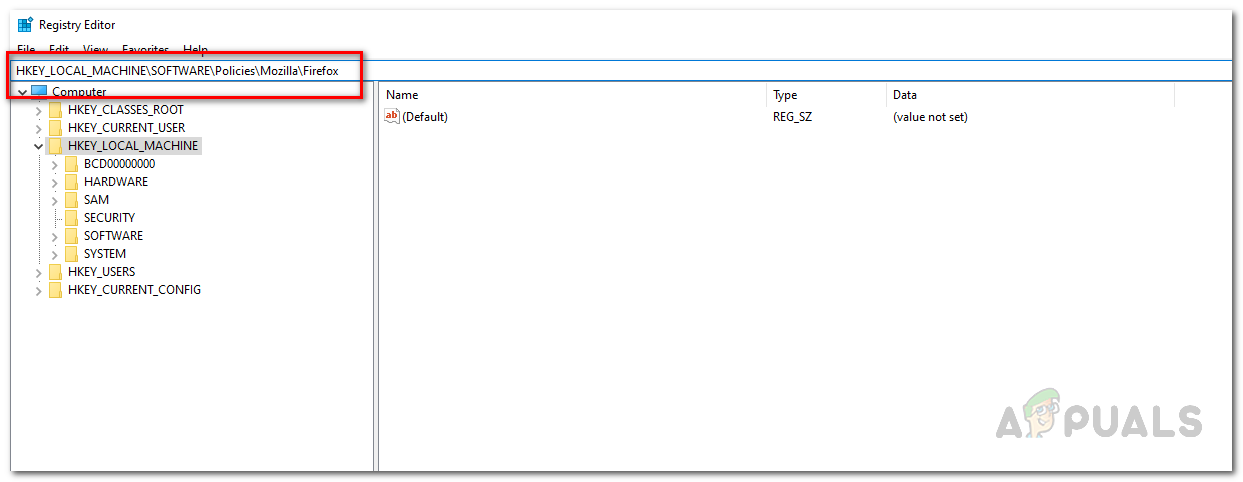Click HKEY_USERS folder icon
The image size is (1243, 482).
tap(55, 272)
